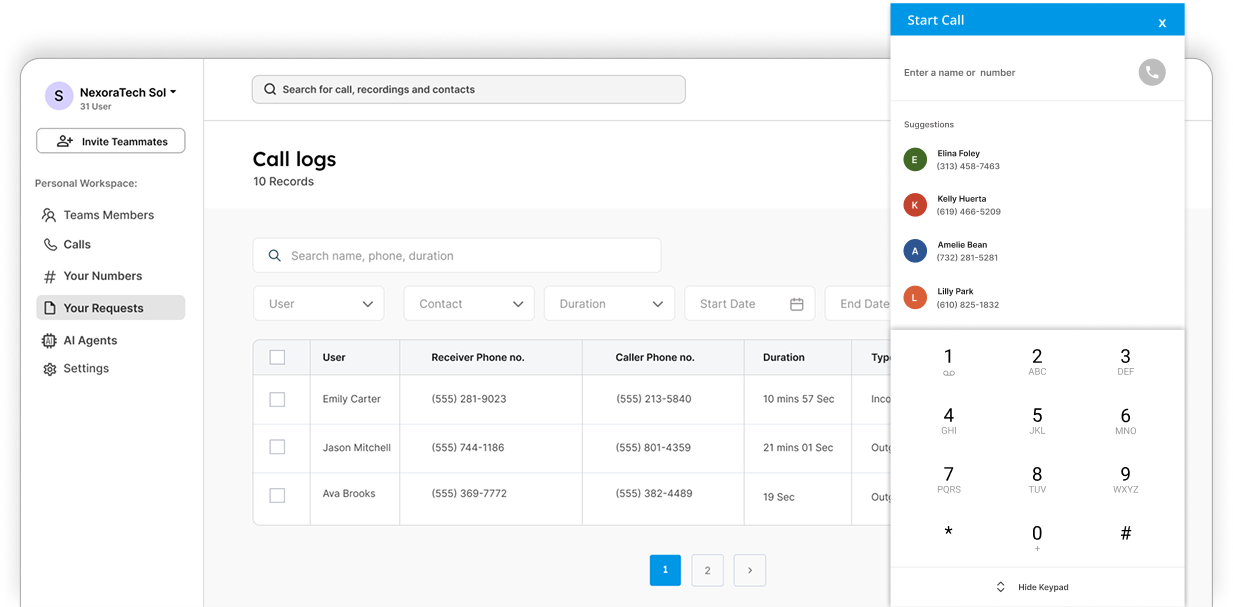Toggle the select-all header checkbox
This screenshot has height=607, width=1233.
277,357
